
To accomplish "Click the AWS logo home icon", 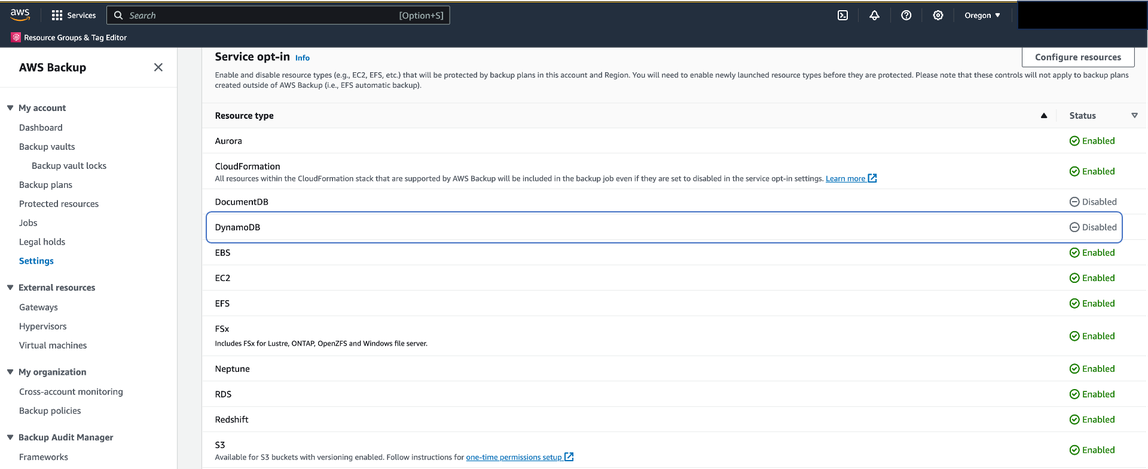I will (x=20, y=15).
